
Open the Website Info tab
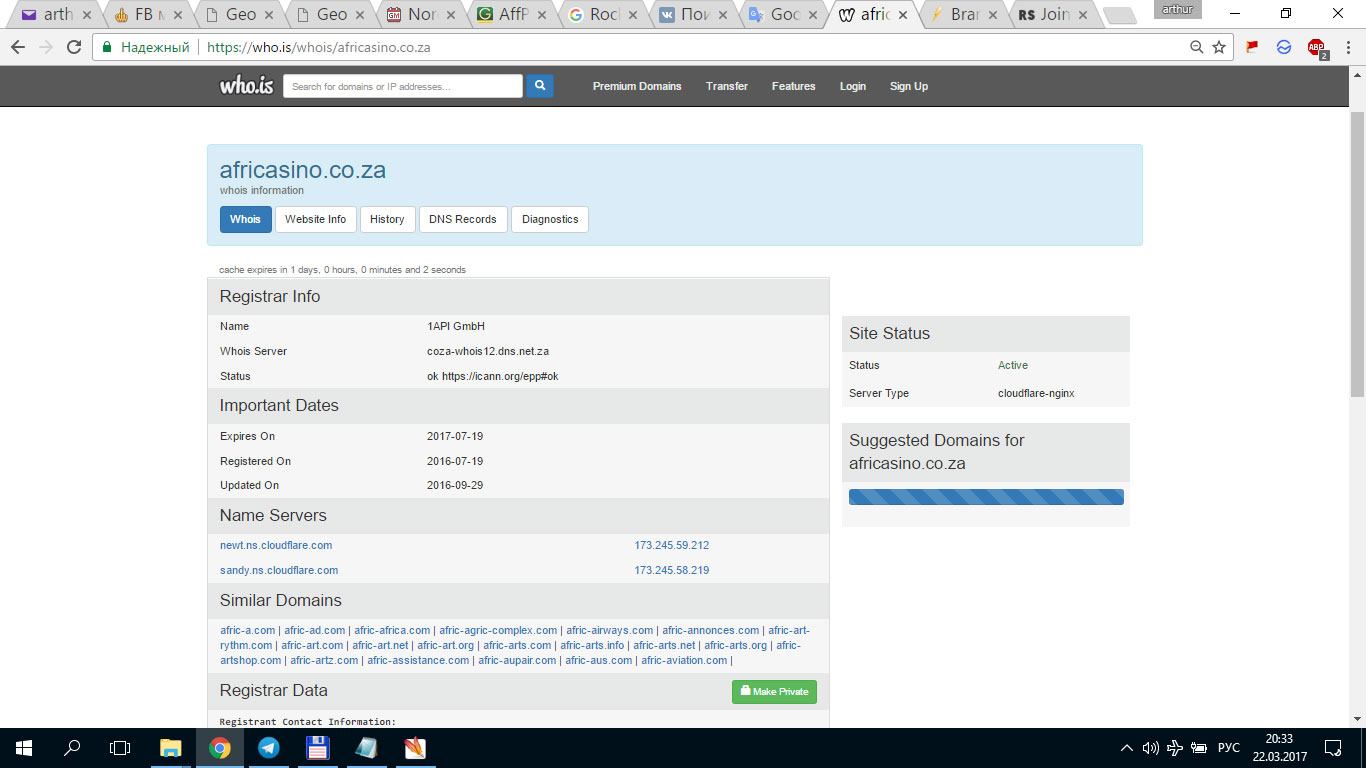[315, 219]
